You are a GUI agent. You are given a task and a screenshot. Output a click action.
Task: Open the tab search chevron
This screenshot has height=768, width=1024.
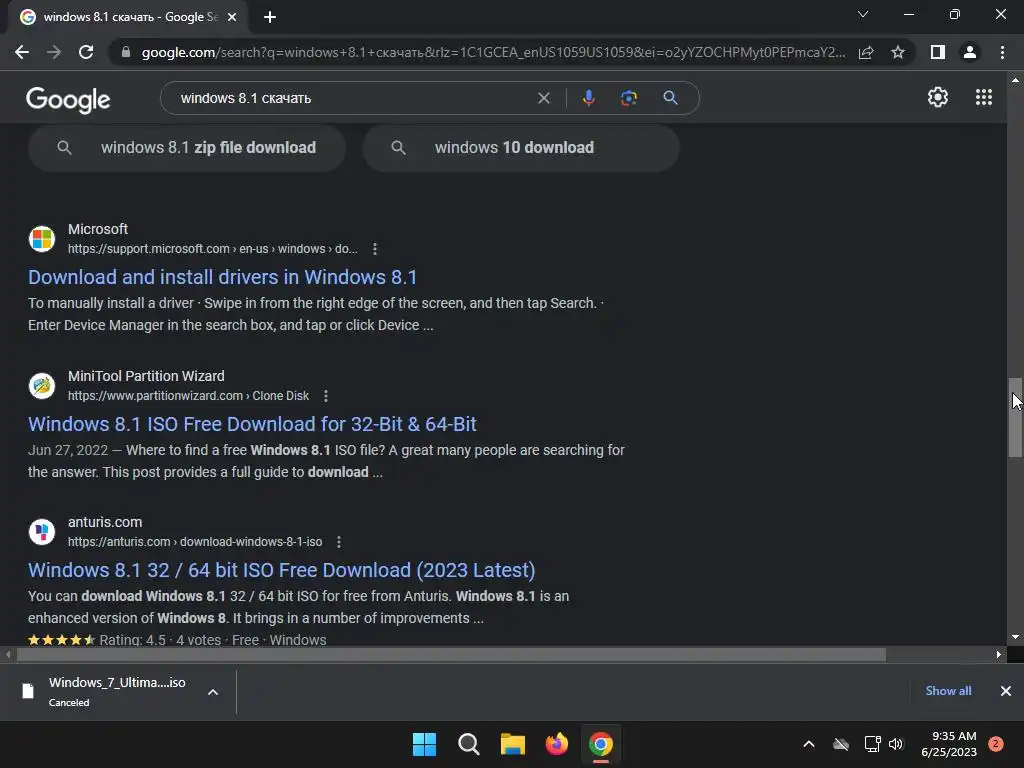point(863,14)
